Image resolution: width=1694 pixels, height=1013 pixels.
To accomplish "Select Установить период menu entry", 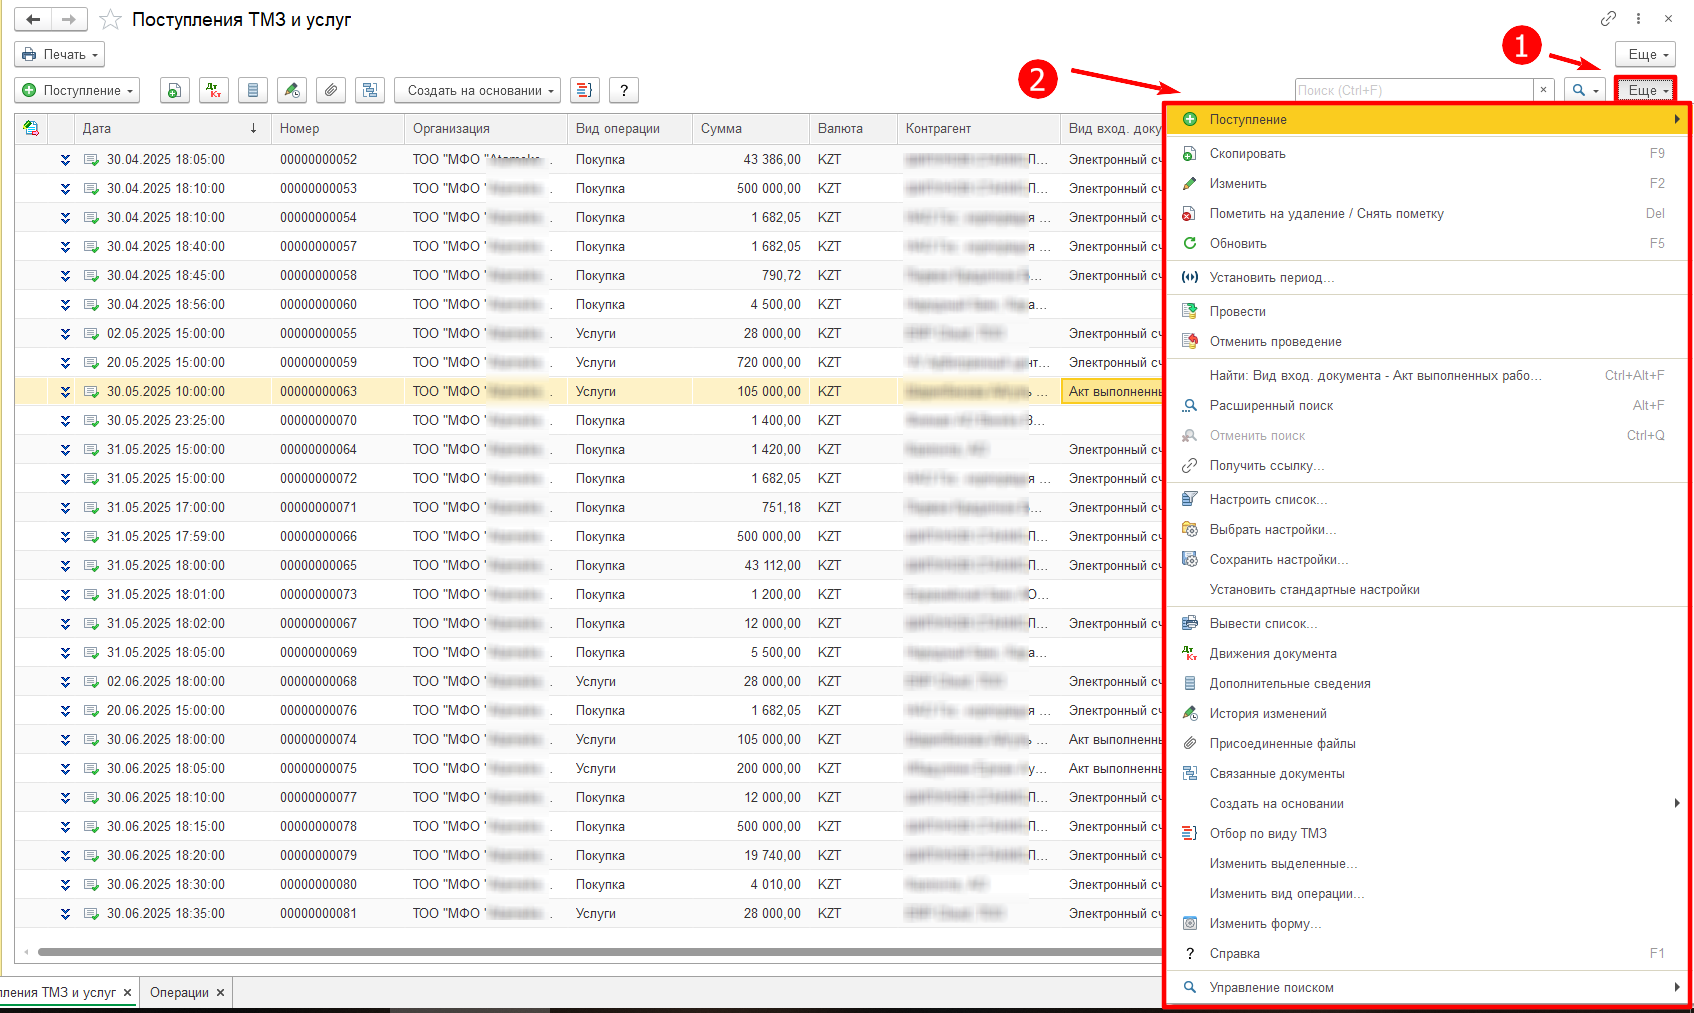I will point(1428,277).
